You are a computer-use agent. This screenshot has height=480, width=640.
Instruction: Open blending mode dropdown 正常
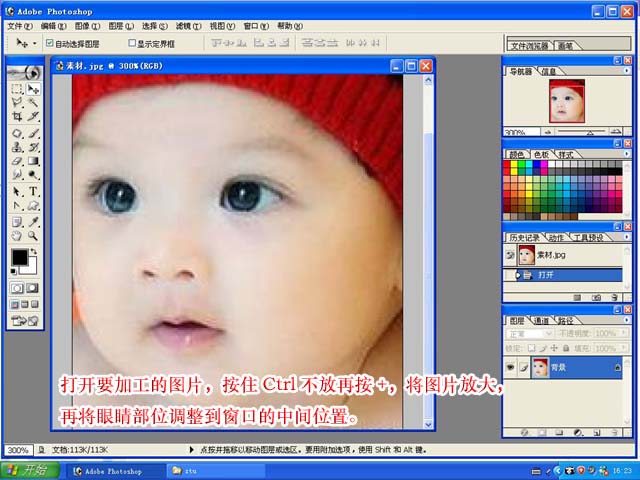coord(529,333)
